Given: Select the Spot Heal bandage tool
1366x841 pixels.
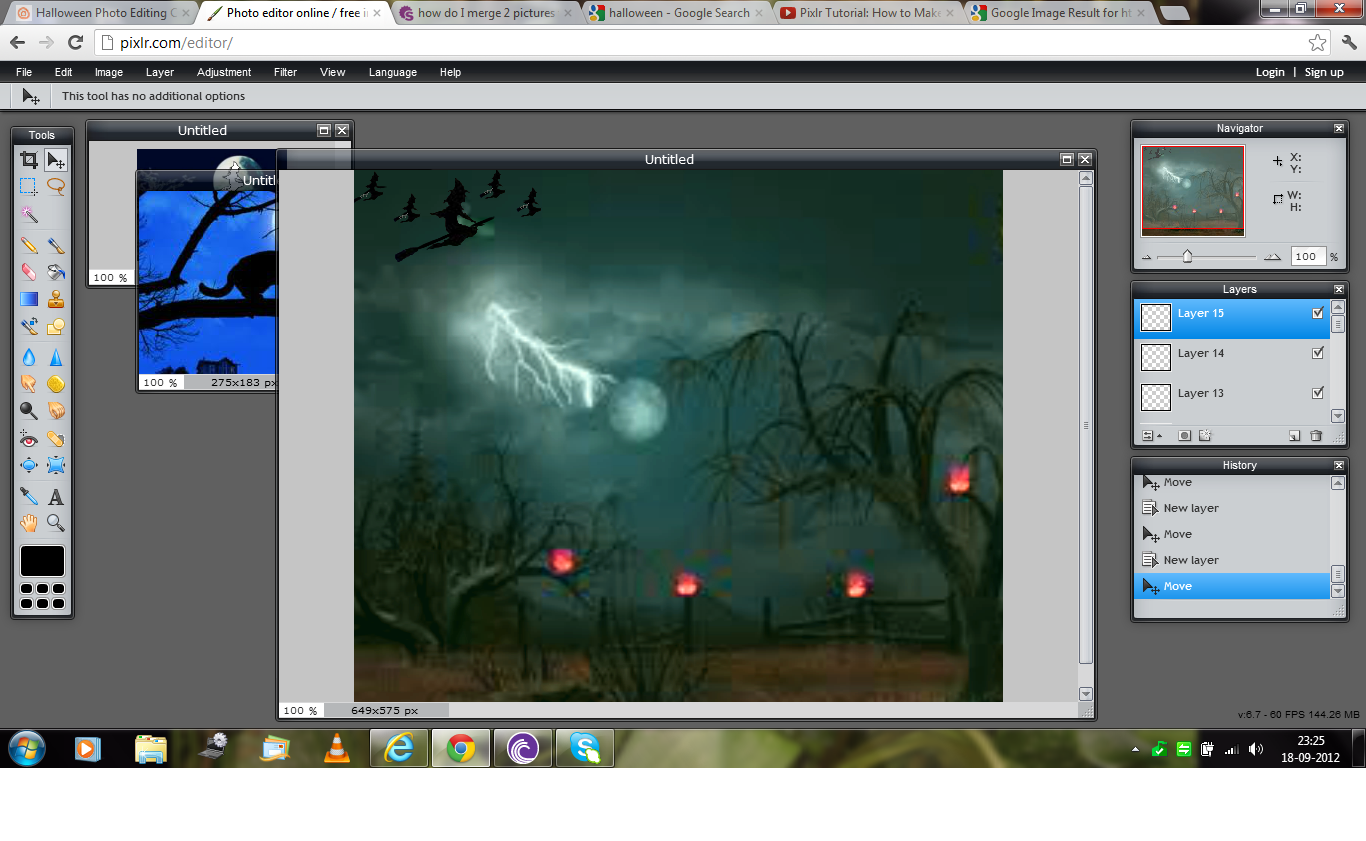Looking at the screenshot, I should click(56, 439).
